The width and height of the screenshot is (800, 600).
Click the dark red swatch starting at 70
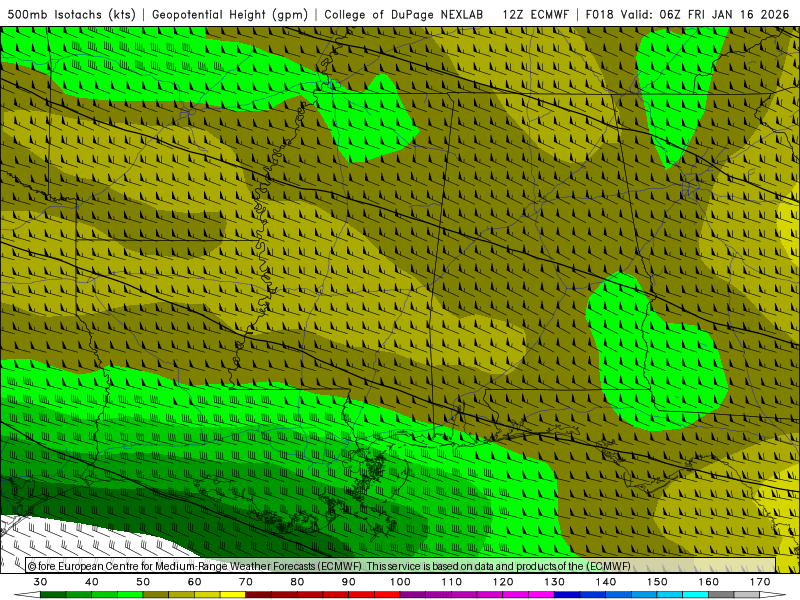259,595
